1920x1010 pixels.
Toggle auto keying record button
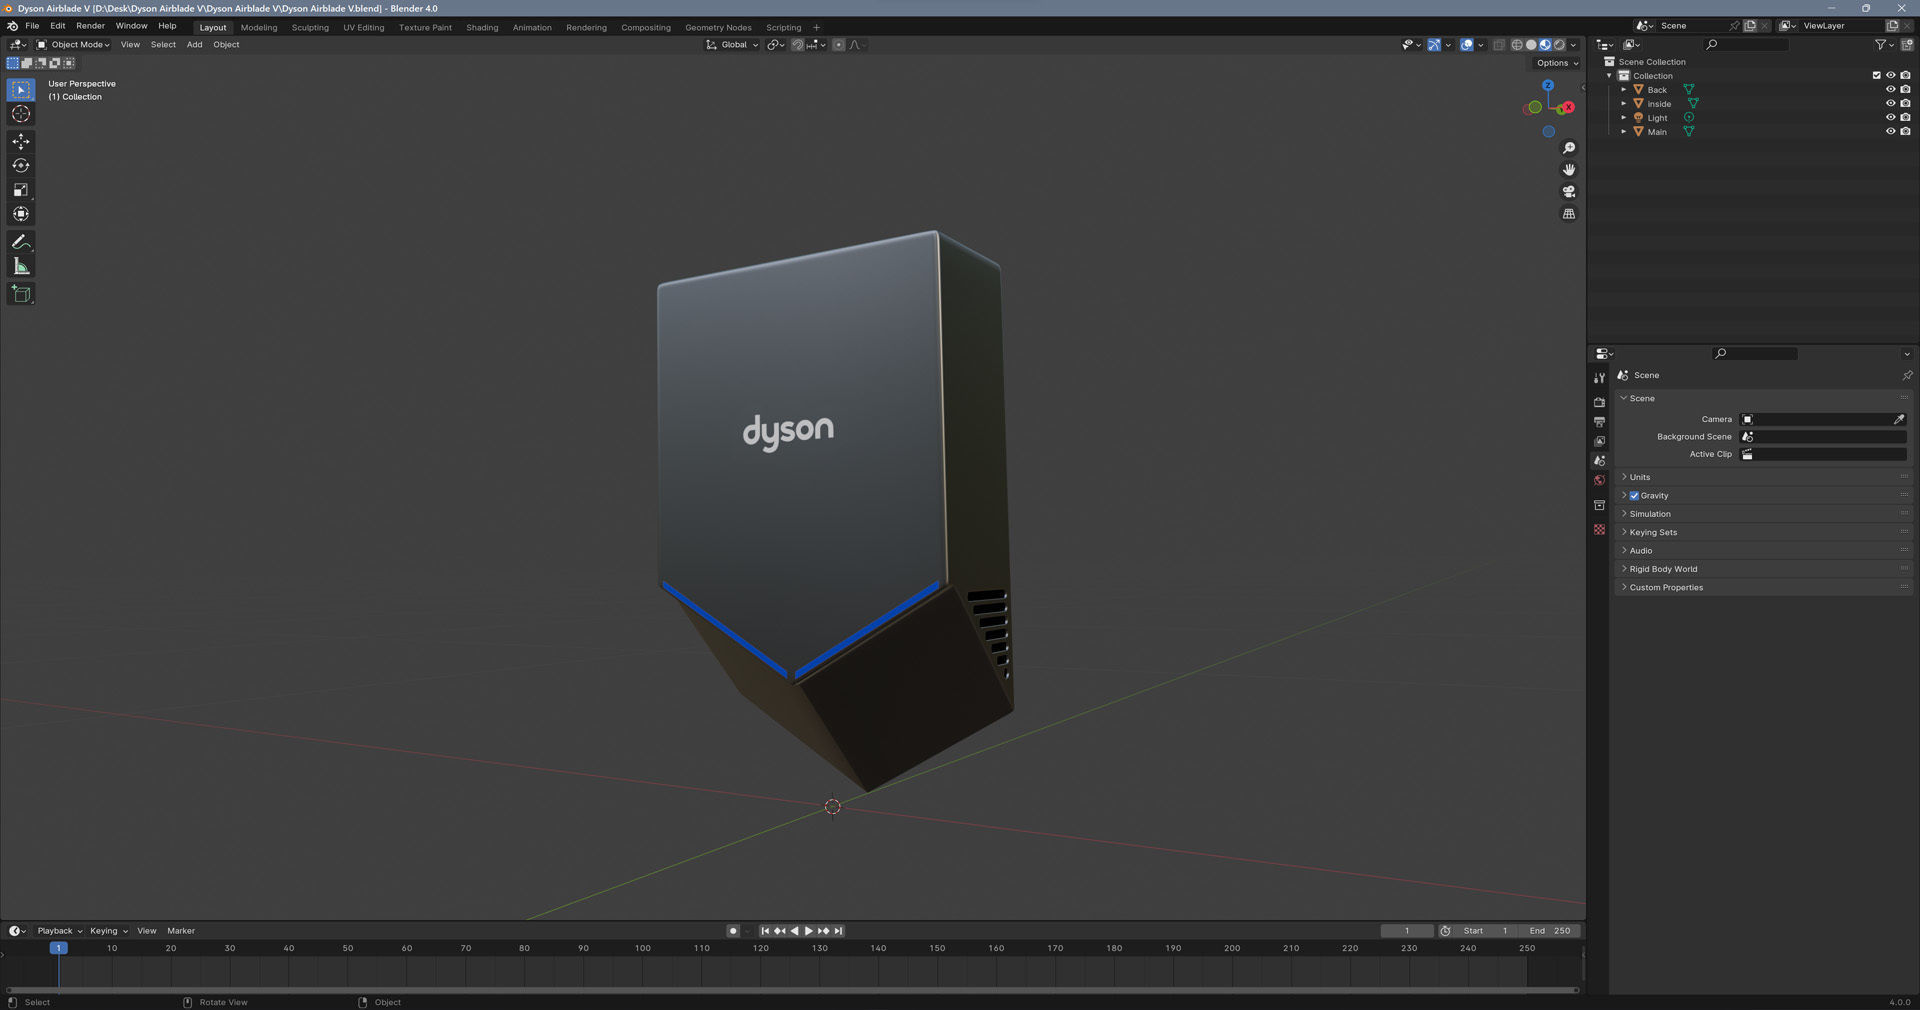[x=733, y=931]
